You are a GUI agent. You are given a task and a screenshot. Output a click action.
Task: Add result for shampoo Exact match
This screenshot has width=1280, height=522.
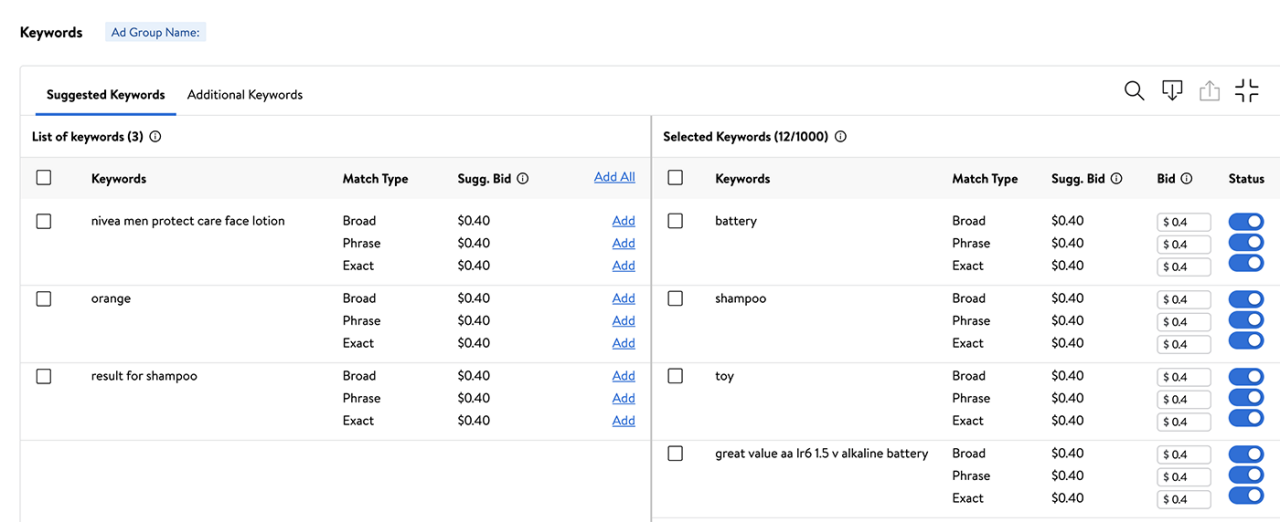click(x=624, y=421)
